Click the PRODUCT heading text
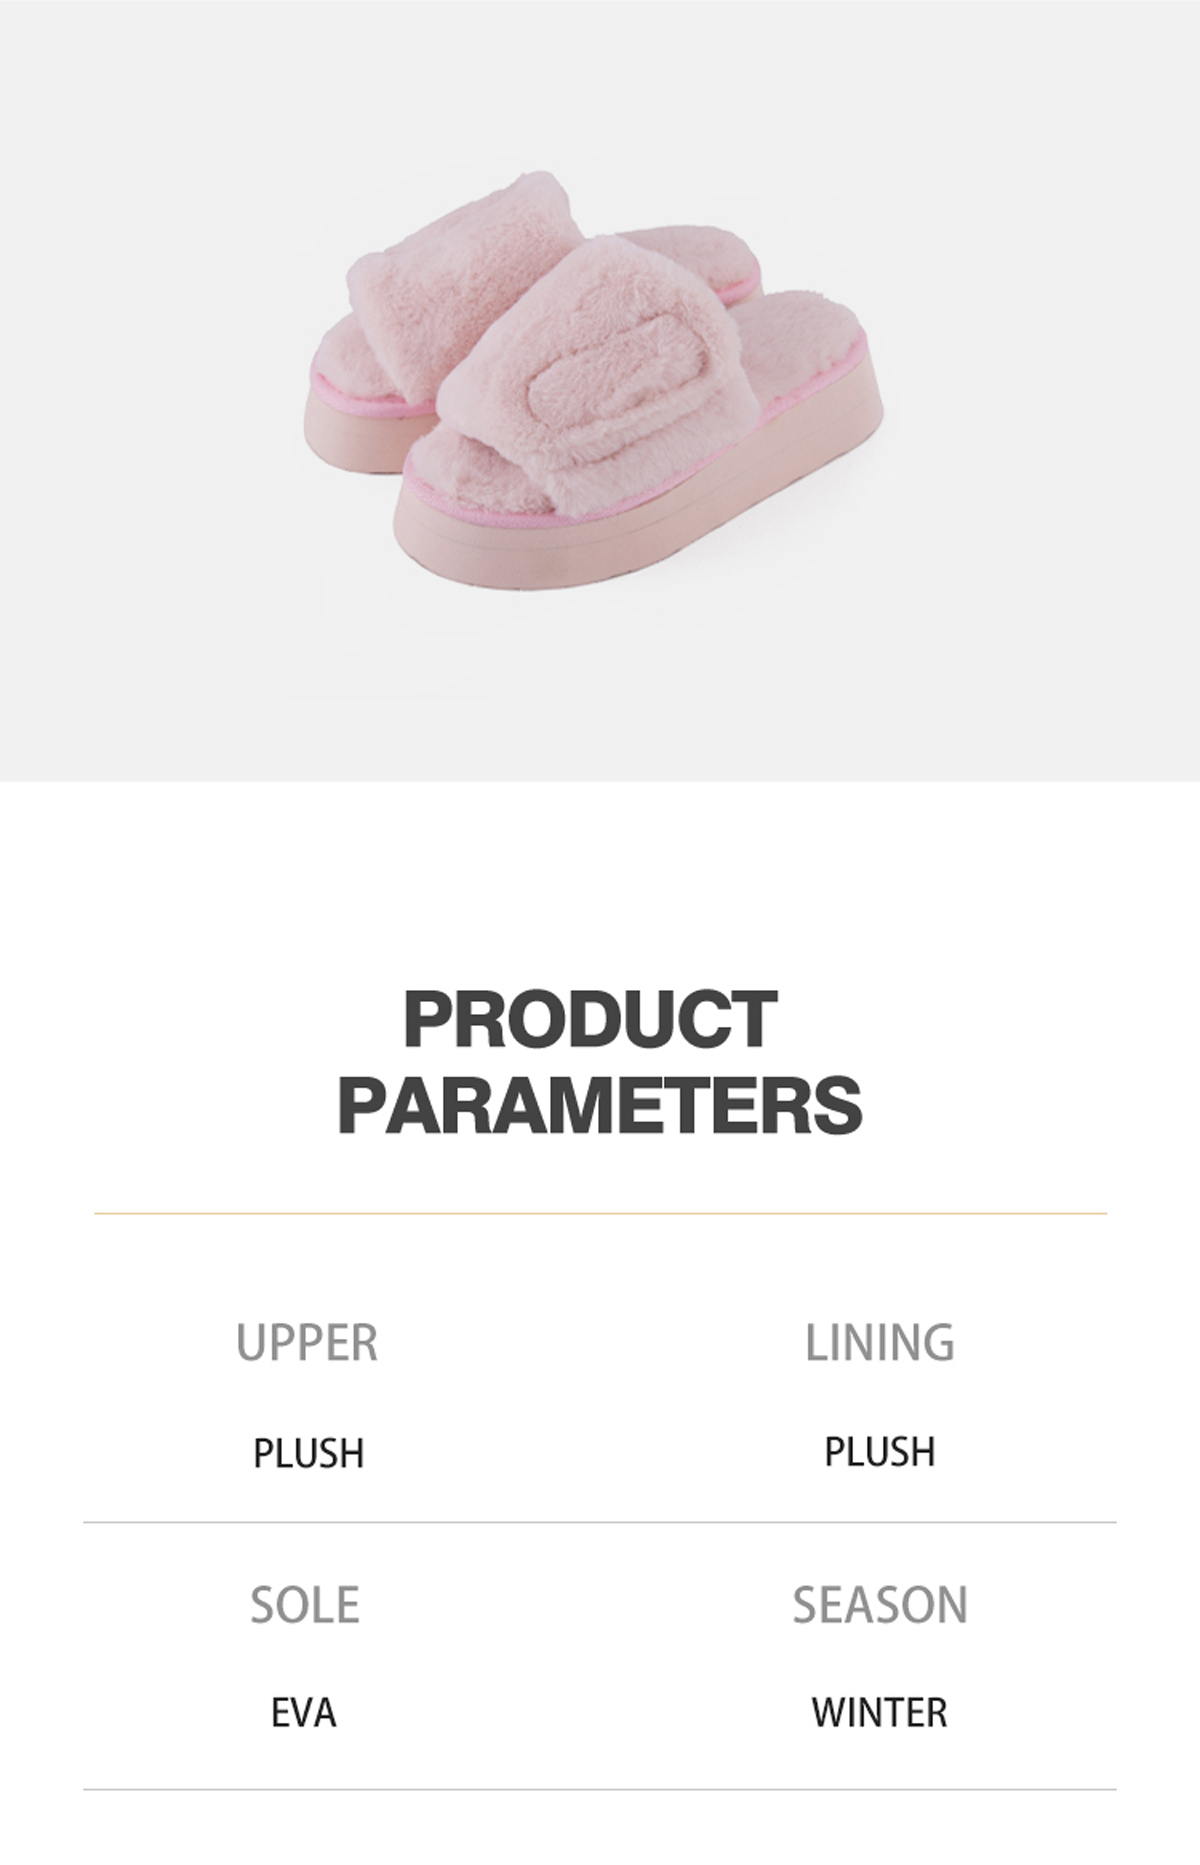Screen dimensions: 1200x1865 click(590, 1020)
